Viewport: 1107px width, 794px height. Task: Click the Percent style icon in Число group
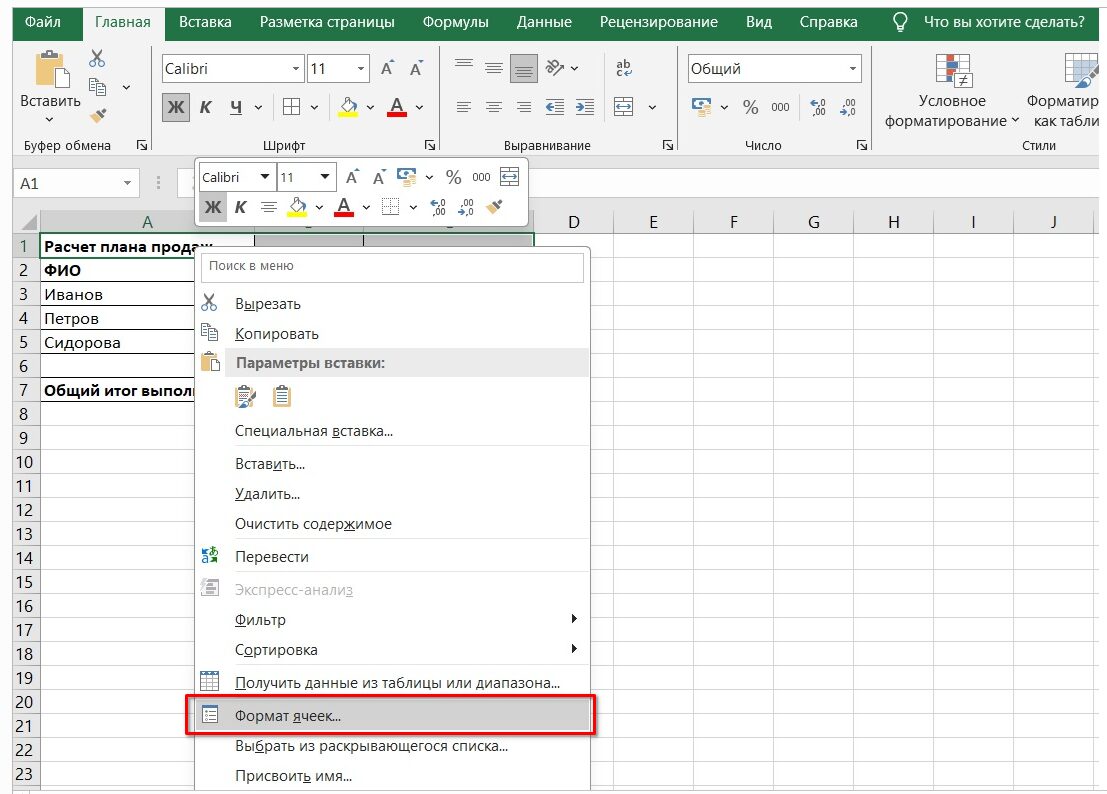[x=751, y=107]
